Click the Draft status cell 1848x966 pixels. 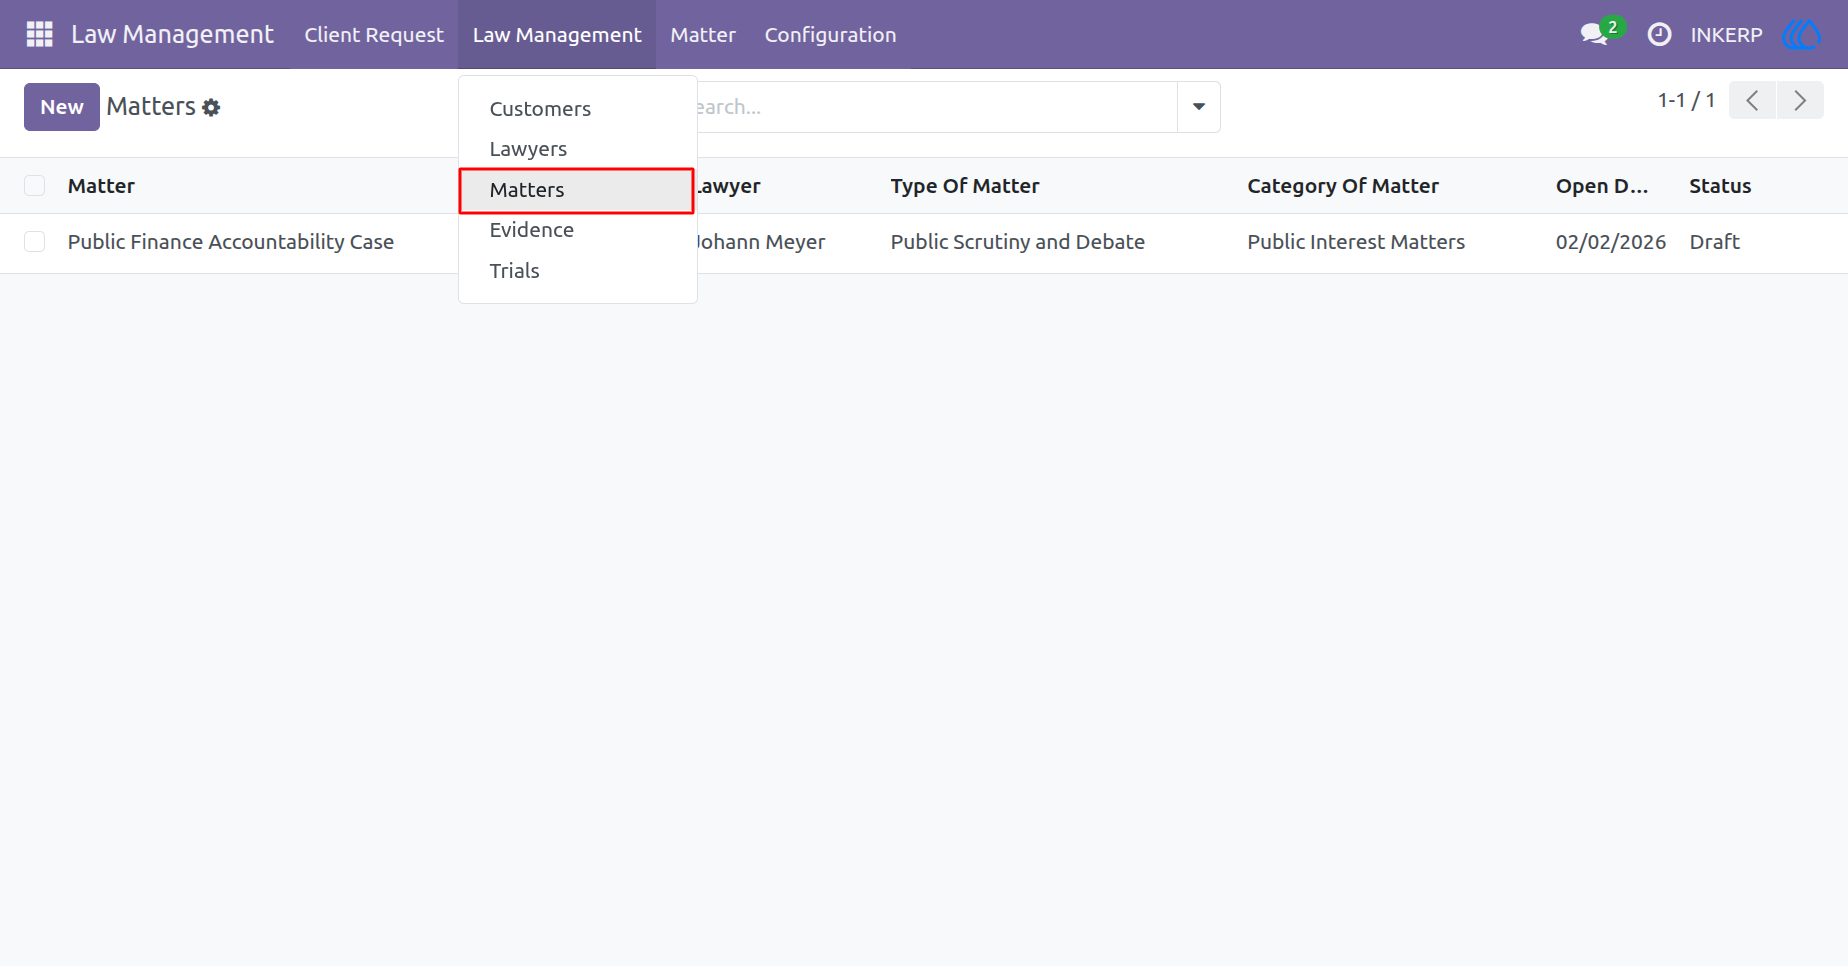pos(1714,242)
